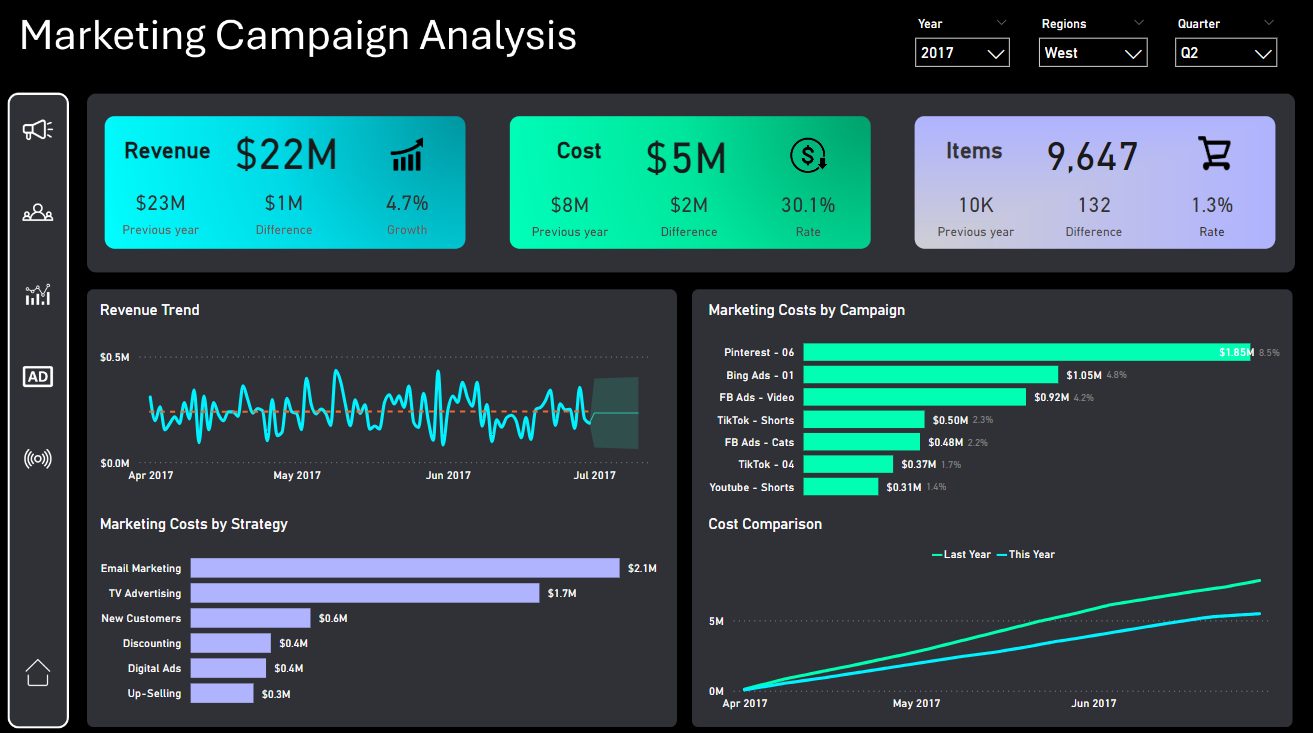Image resolution: width=1313 pixels, height=733 pixels.
Task: Click the $1.85M Pinterest data label
Action: click(x=1235, y=353)
